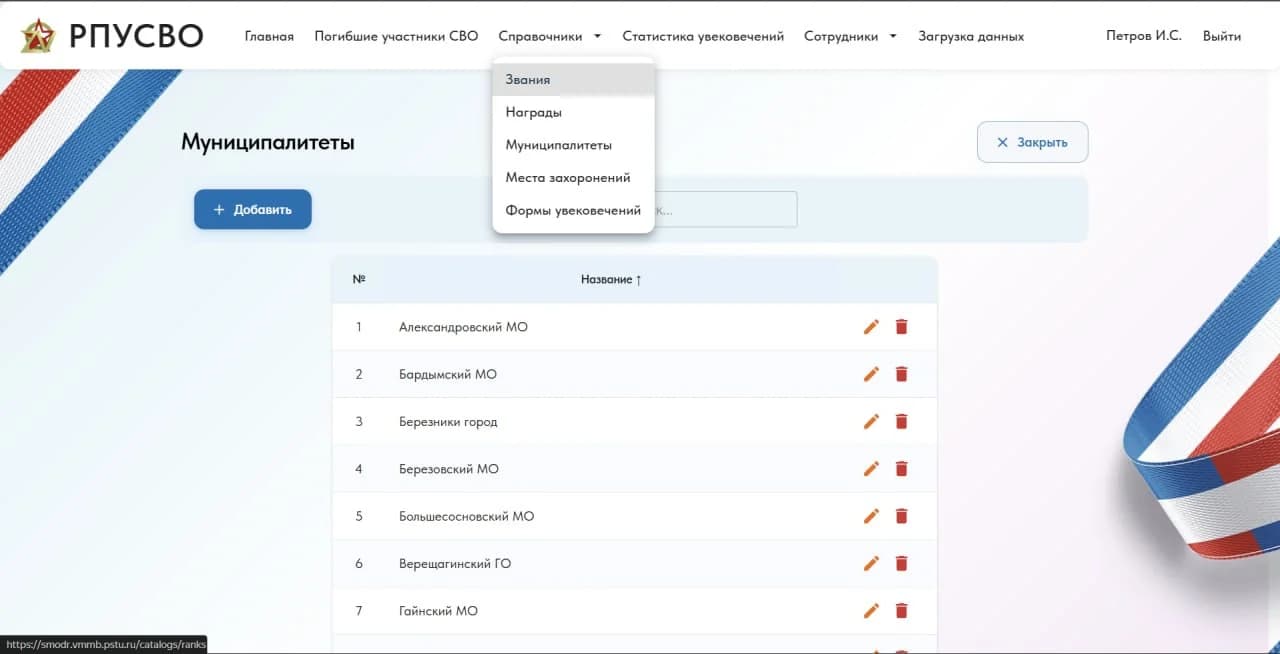1280x654 pixels.
Task: Expand the Сотрудники dropdown menu
Action: click(850, 36)
